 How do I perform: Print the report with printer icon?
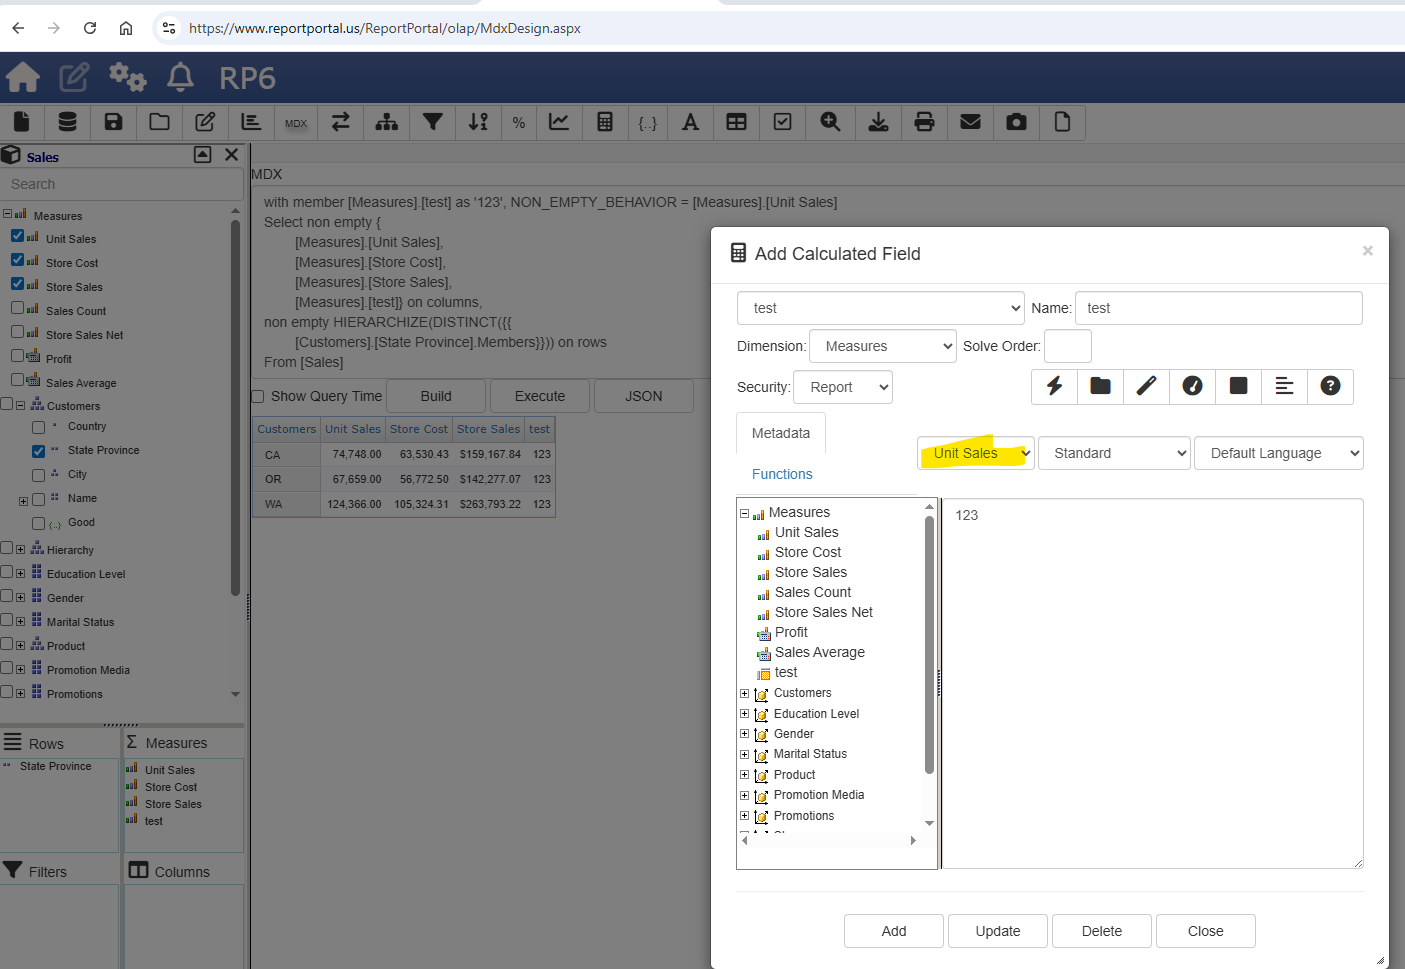925,122
